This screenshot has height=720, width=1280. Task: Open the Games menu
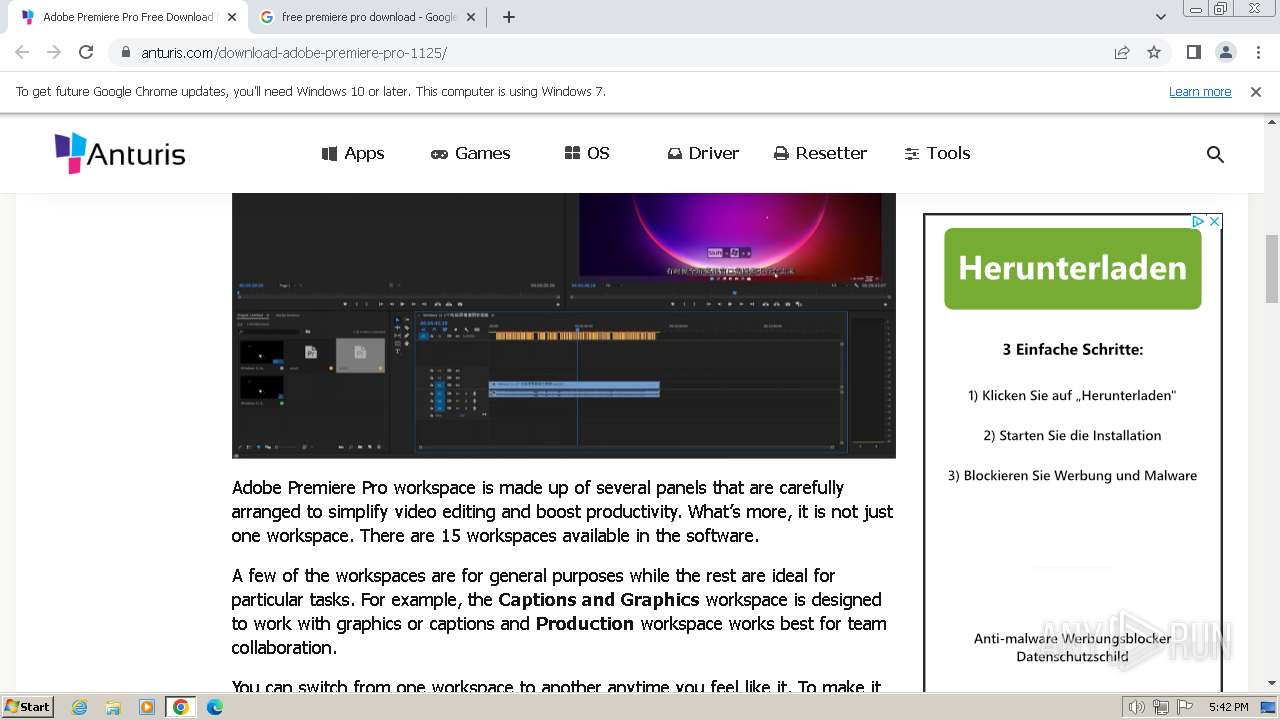pos(470,153)
